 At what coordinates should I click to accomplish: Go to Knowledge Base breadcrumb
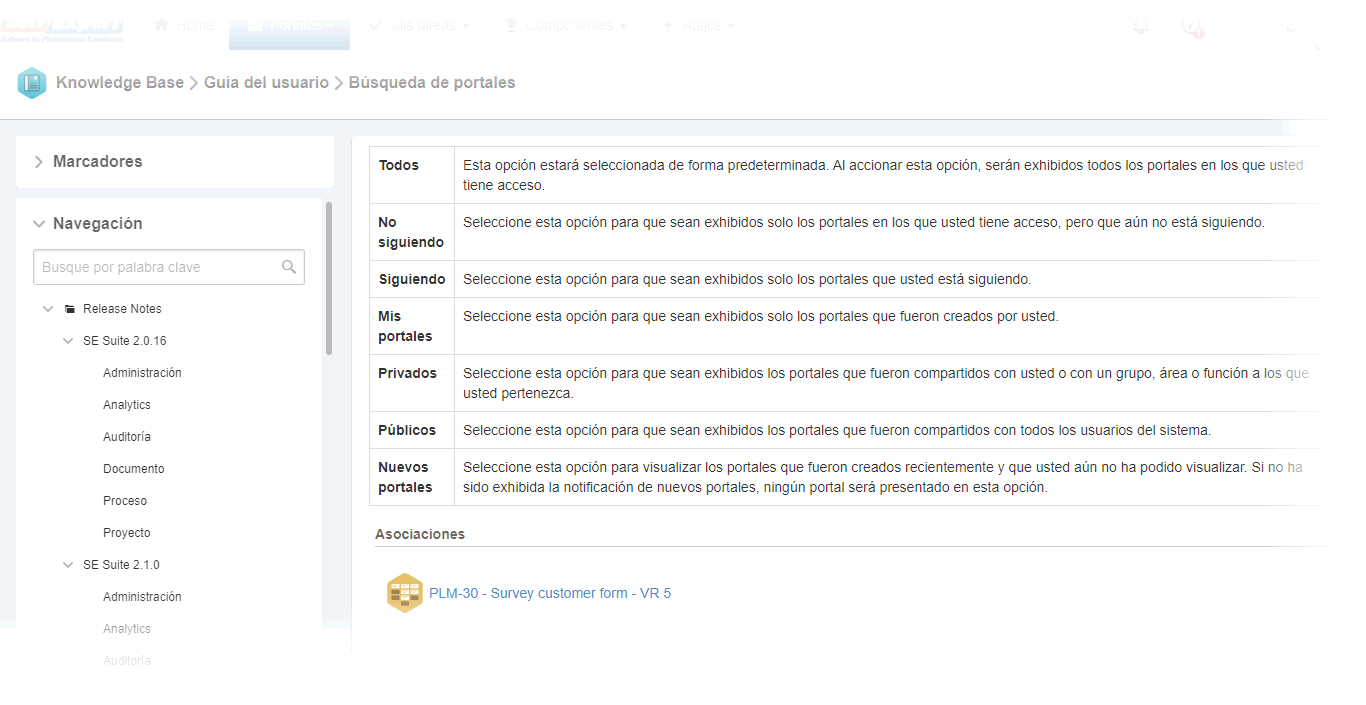coord(120,83)
